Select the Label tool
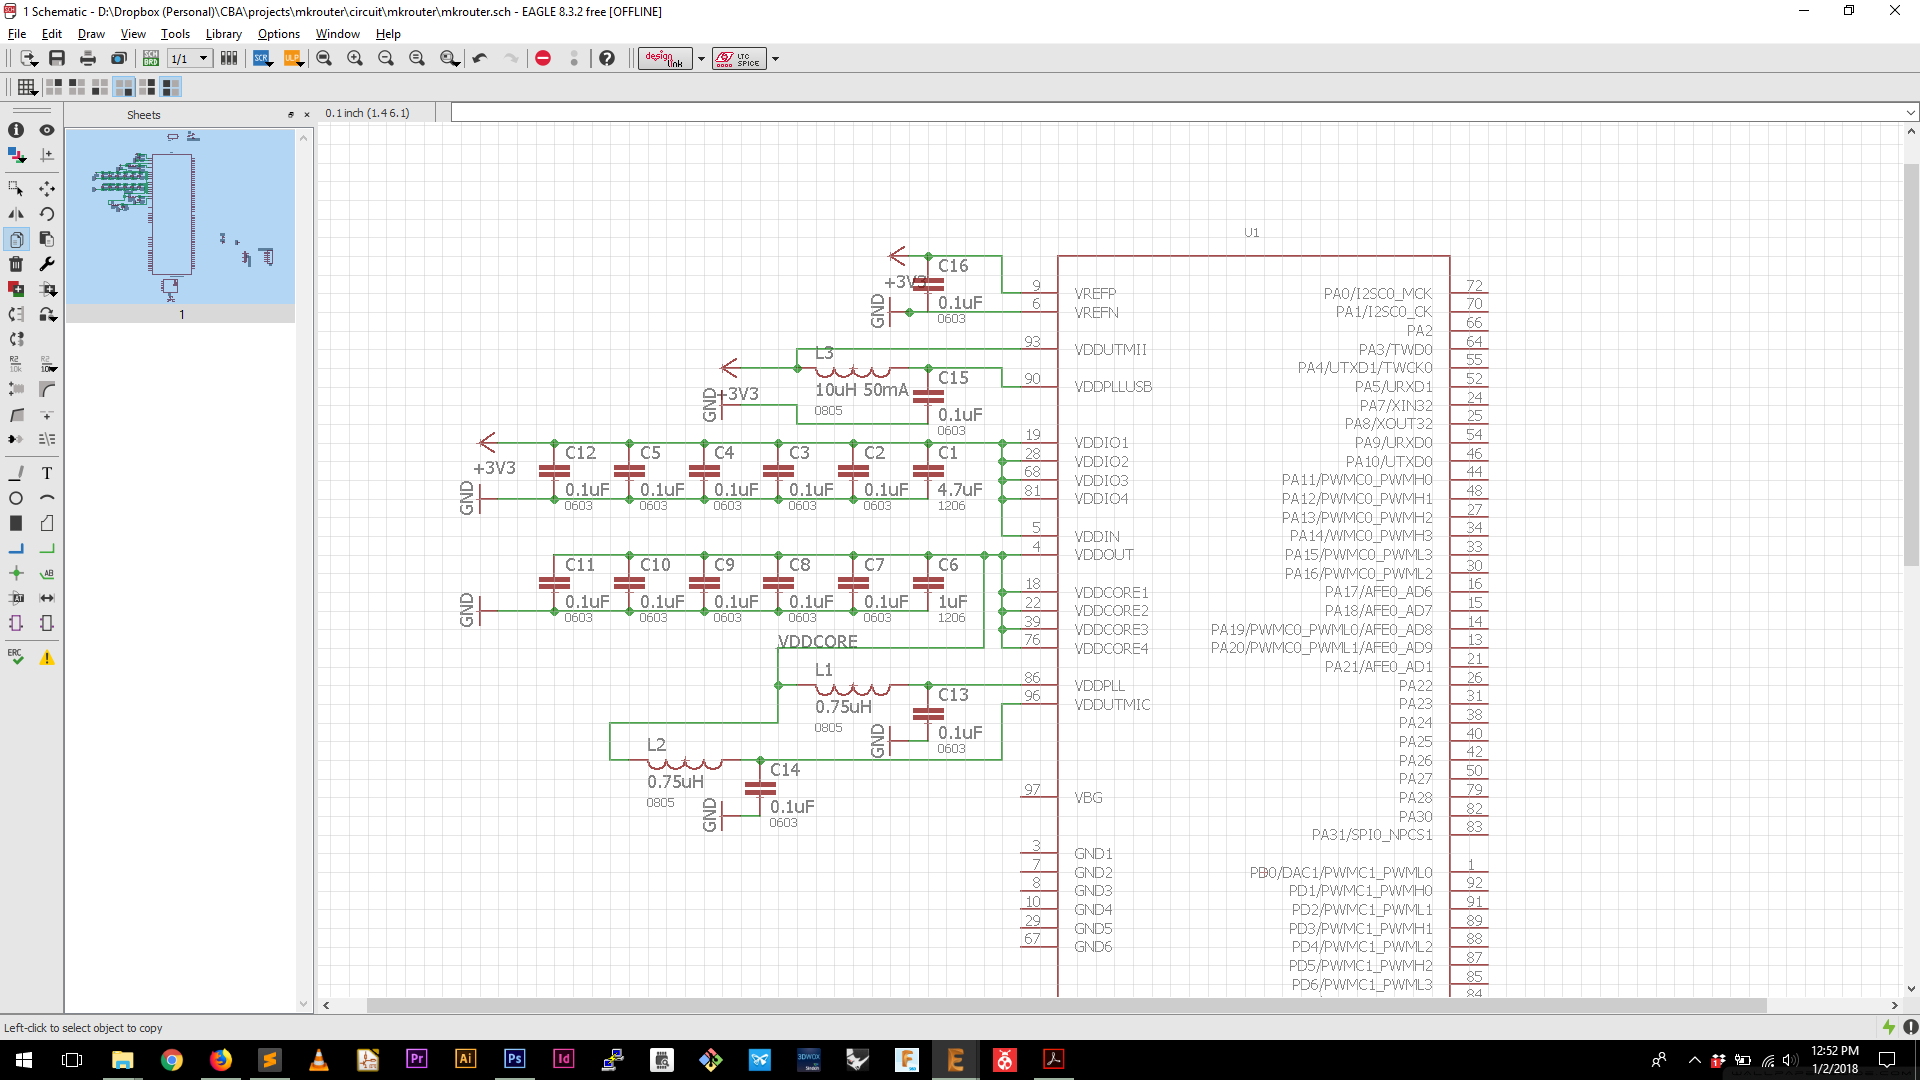 tap(47, 573)
